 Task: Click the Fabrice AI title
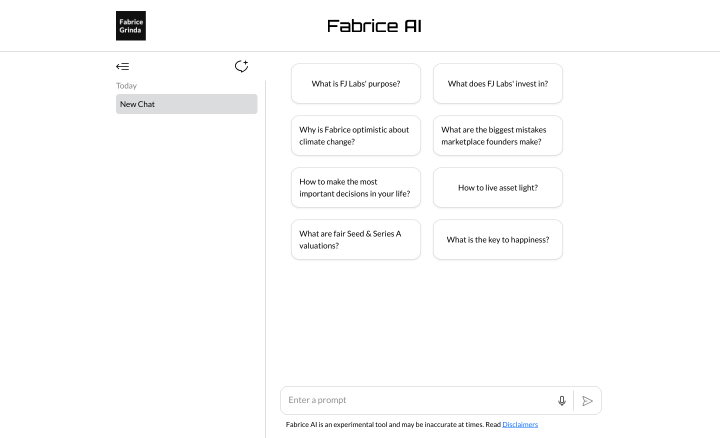coord(374,26)
